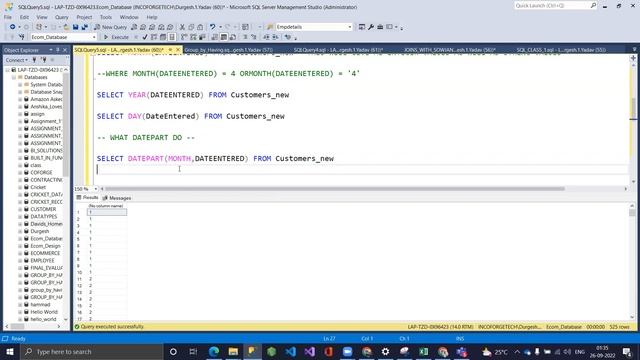The height and width of the screenshot is (360, 640).
Task: Open Visual Studio Code from the taskbar
Action: pos(291,351)
